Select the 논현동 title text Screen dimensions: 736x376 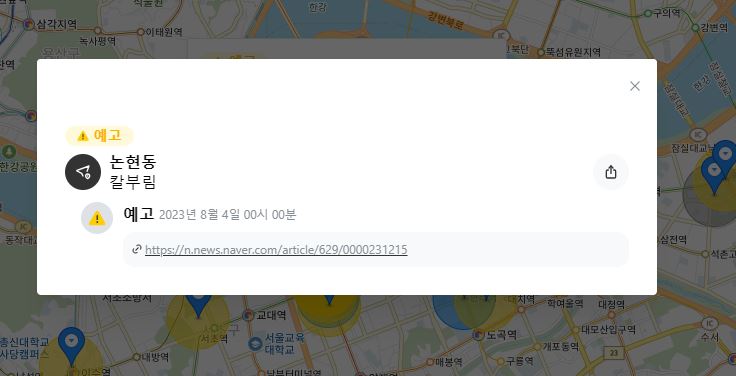tap(132, 162)
